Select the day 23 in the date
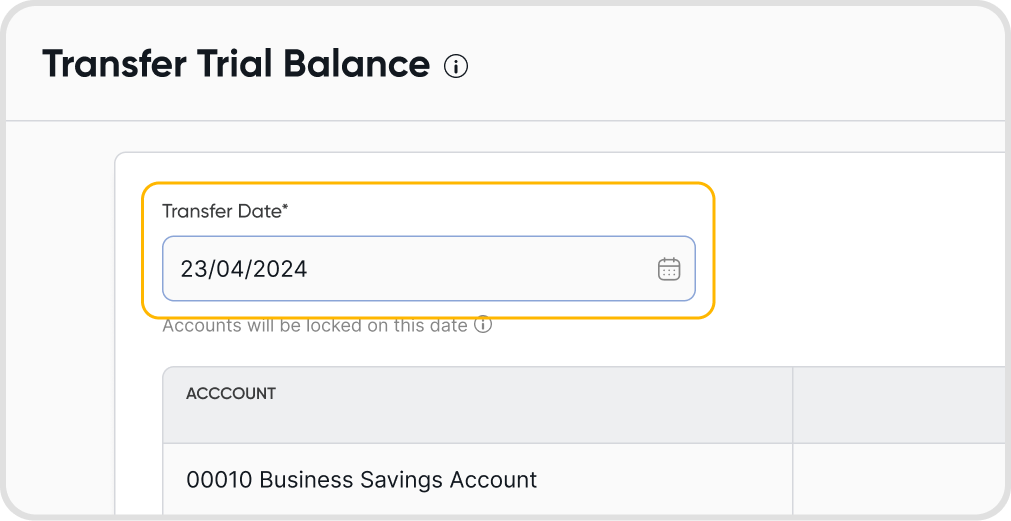The image size is (1011, 521). tap(192, 268)
